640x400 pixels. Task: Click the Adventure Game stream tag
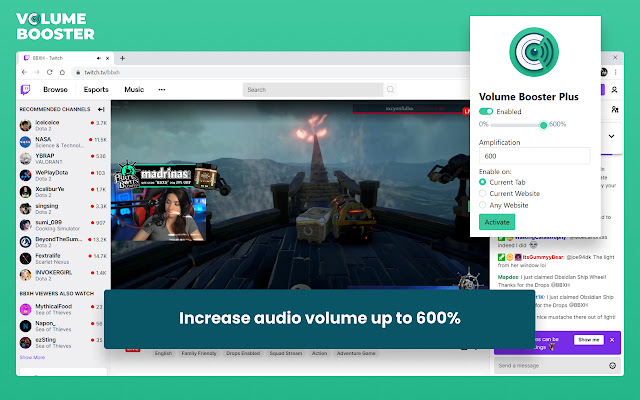[x=356, y=353]
